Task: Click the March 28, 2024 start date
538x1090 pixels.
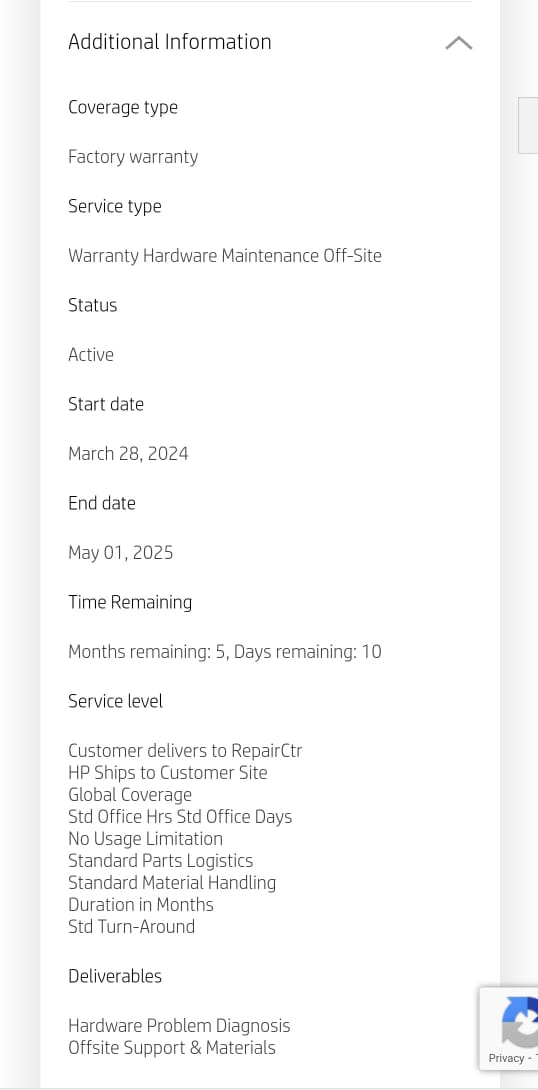Action: (x=128, y=454)
